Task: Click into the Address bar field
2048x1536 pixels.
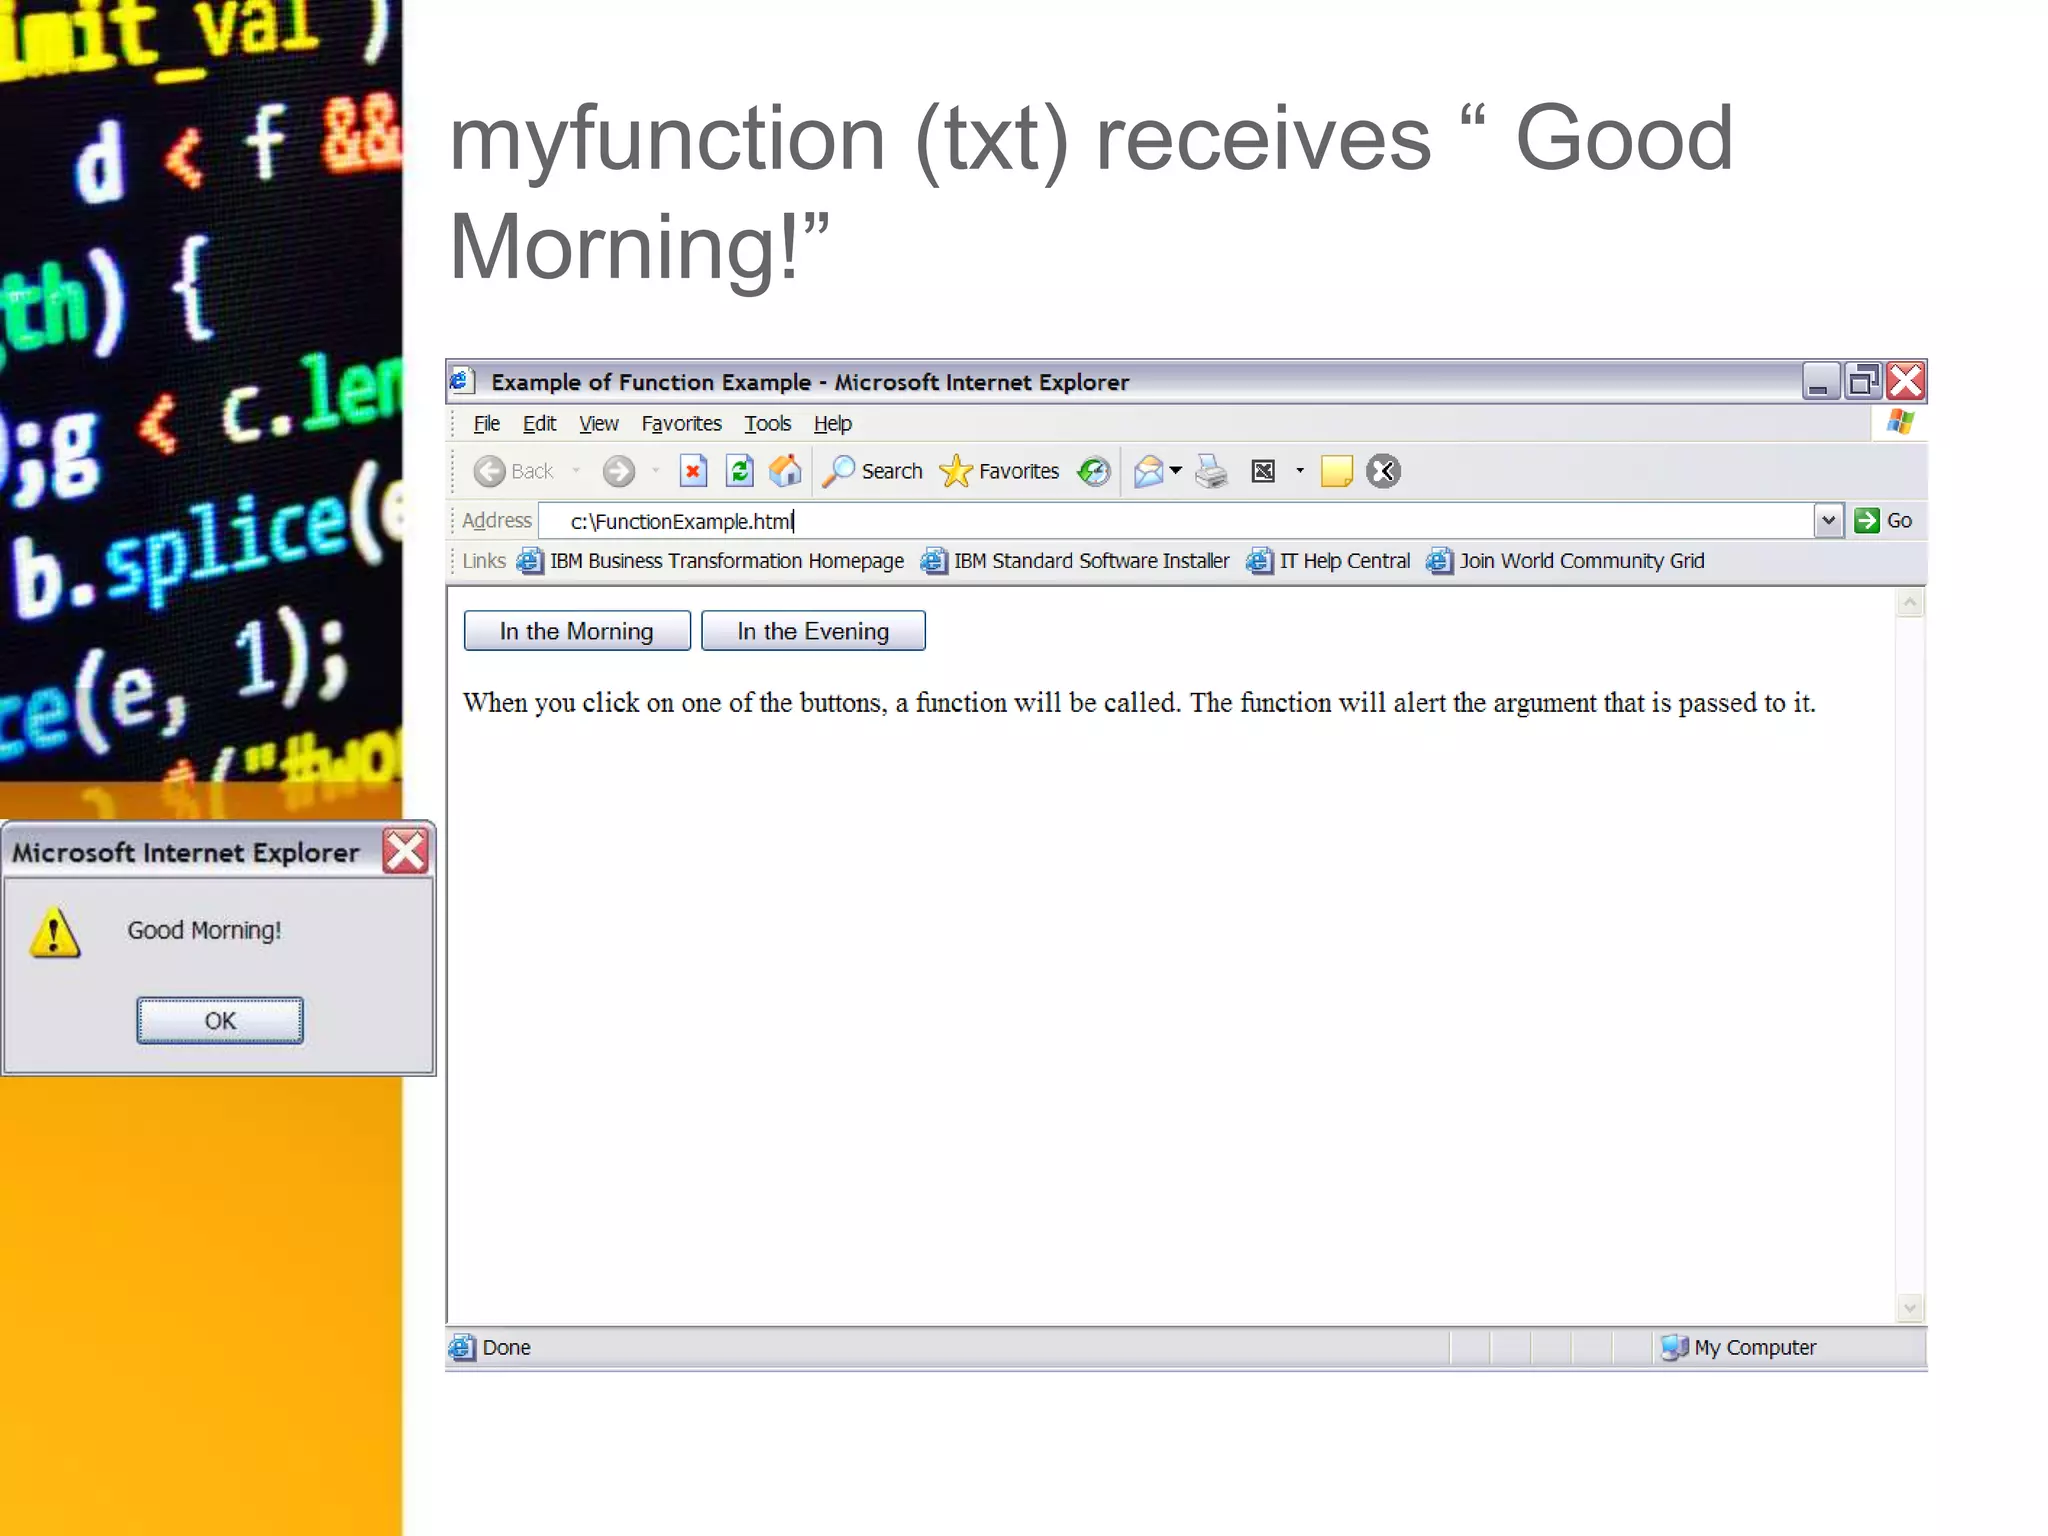Action: tap(1176, 521)
